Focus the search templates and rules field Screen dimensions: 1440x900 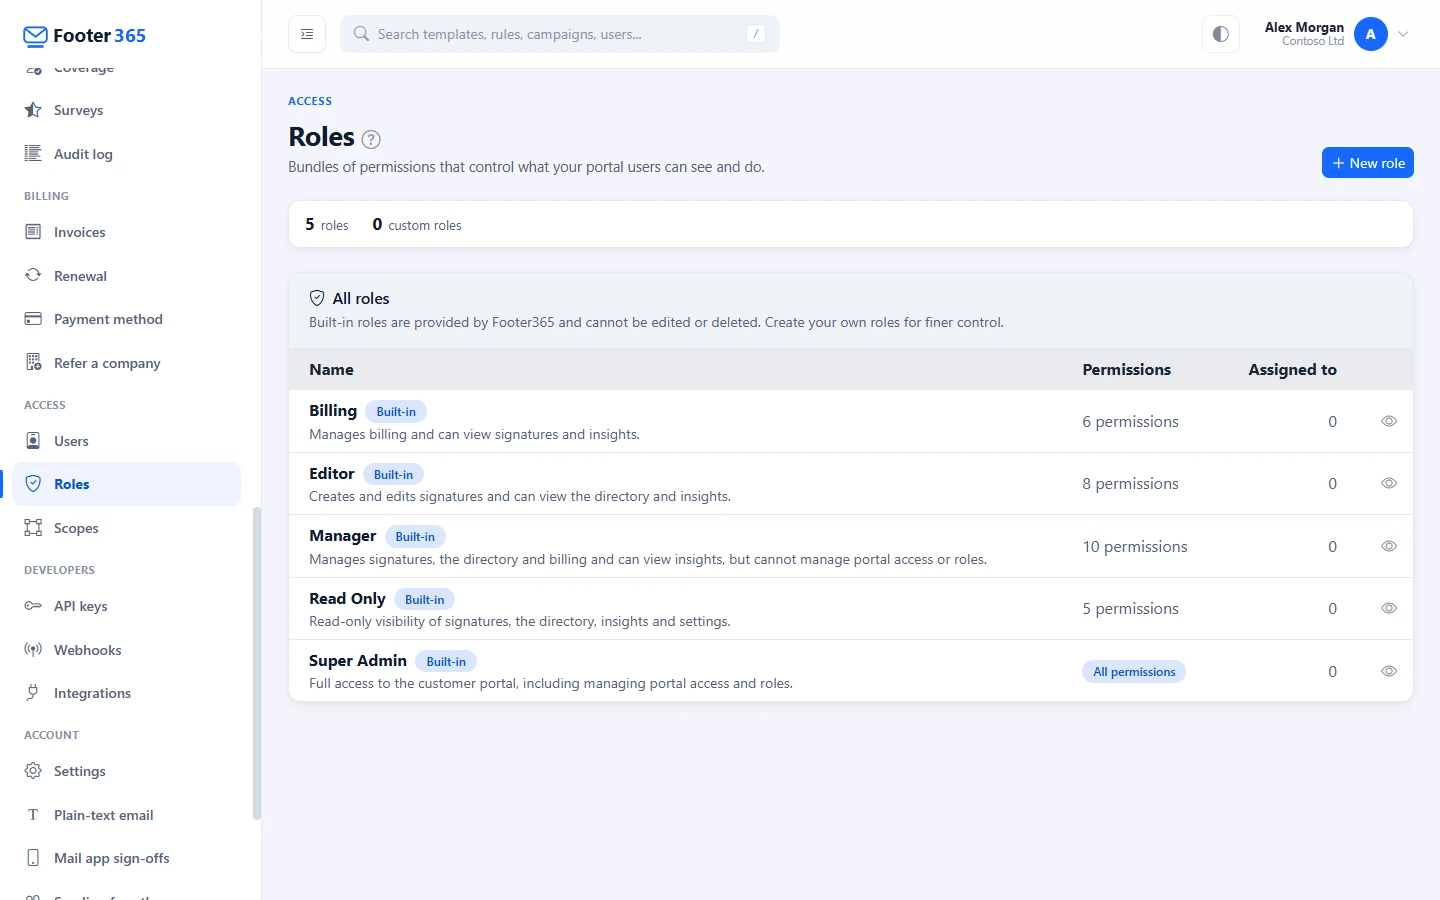(560, 34)
